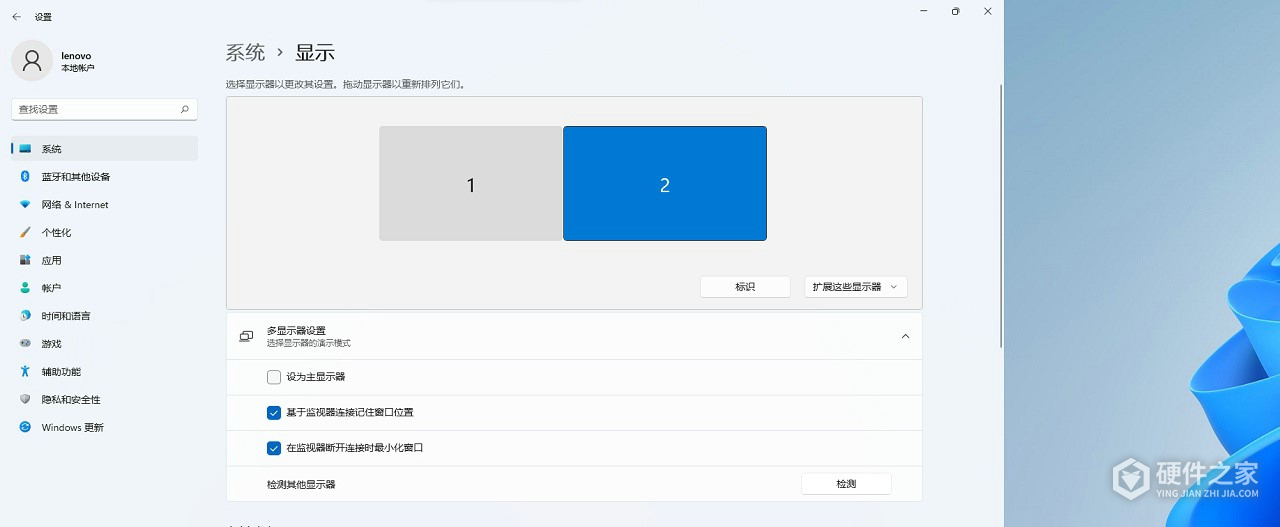Image resolution: width=1280 pixels, height=527 pixels.
Task: Click the settings page vertical scrollbar
Action: (x=1001, y=216)
